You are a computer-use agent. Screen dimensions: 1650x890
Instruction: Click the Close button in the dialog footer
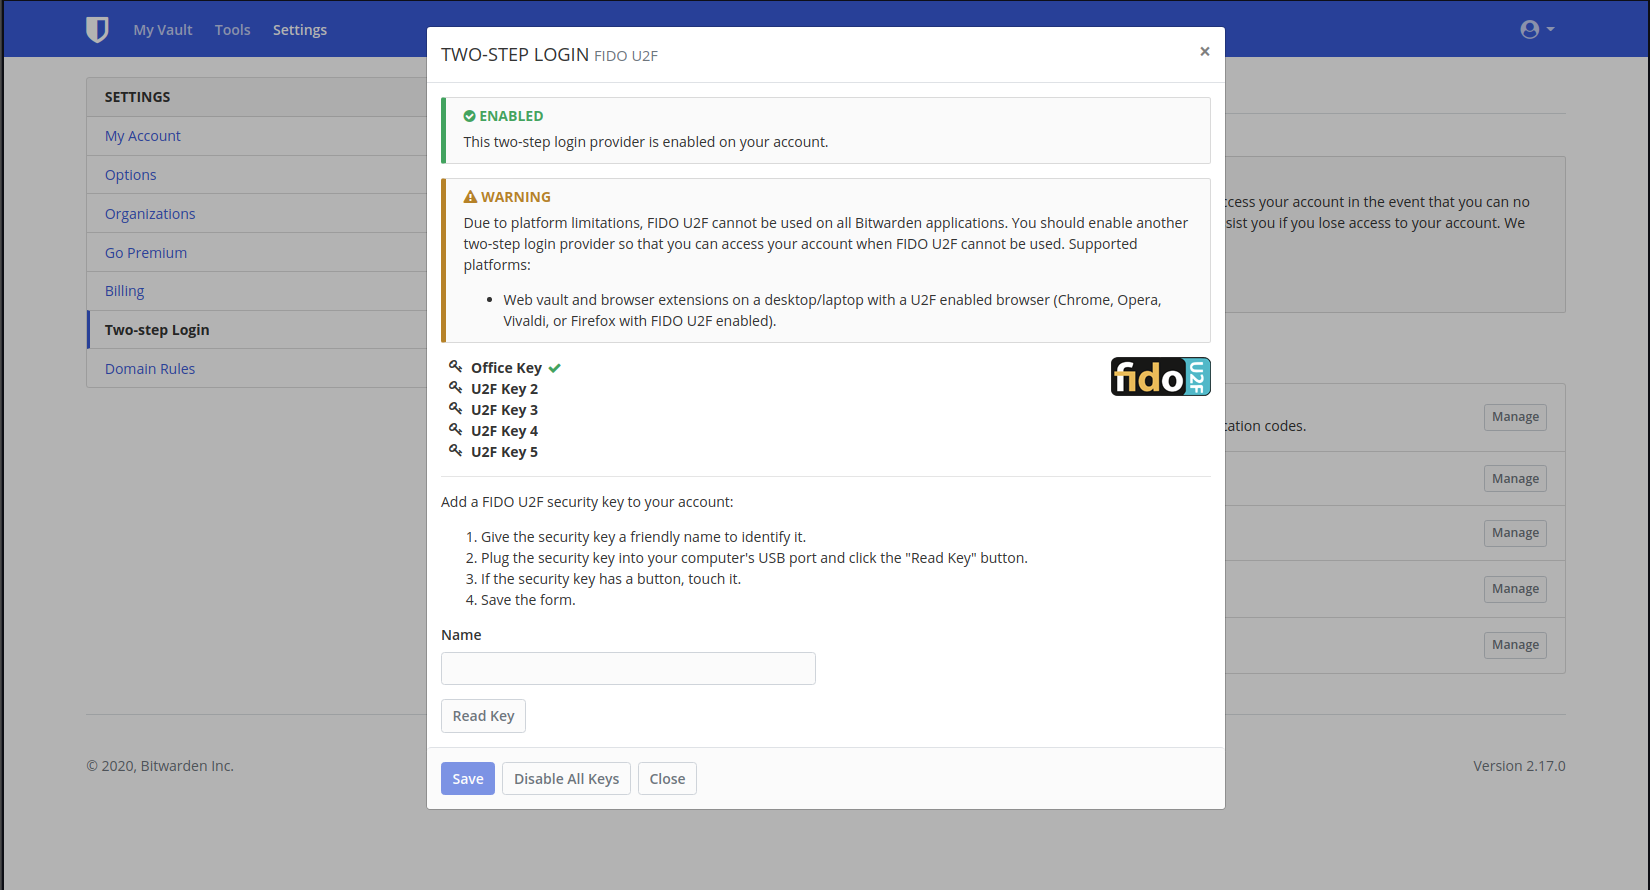tap(667, 779)
